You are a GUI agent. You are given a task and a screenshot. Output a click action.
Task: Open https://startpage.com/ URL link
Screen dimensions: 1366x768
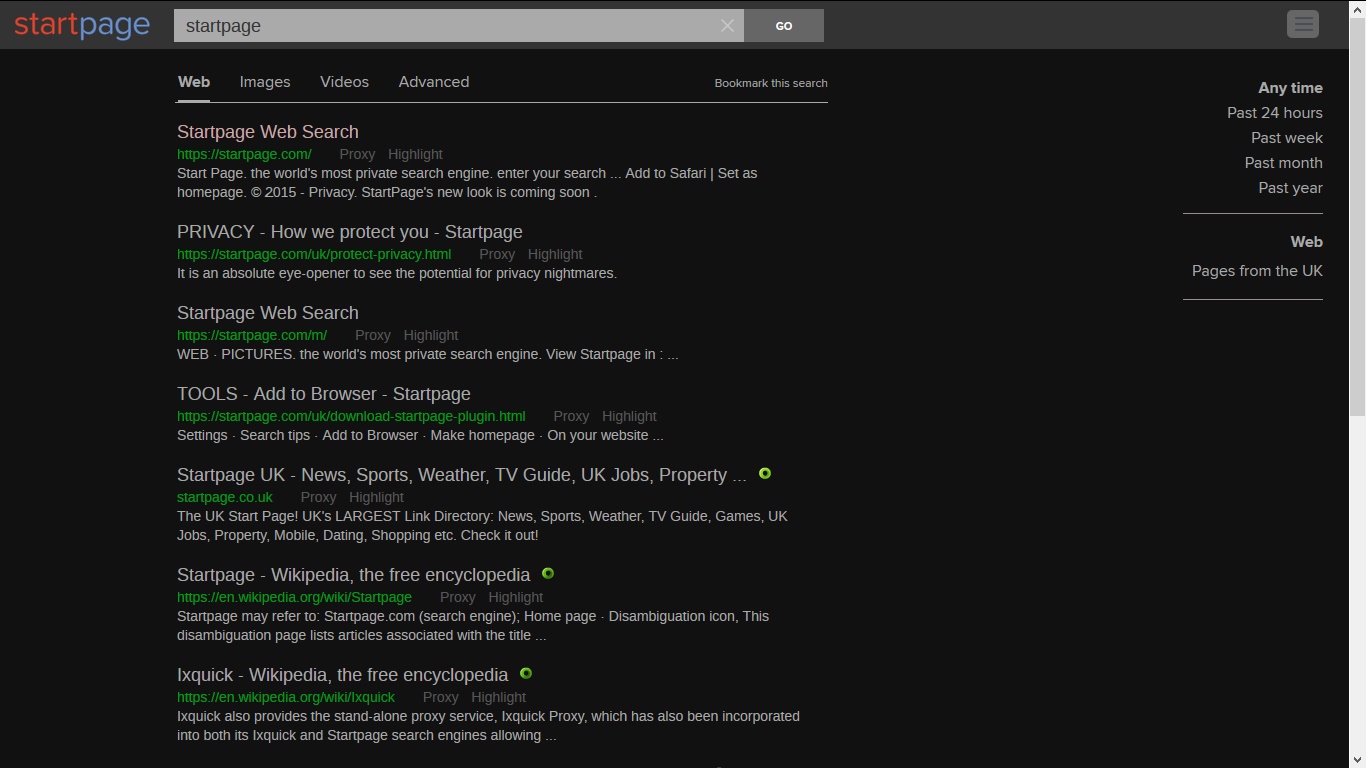[244, 154]
